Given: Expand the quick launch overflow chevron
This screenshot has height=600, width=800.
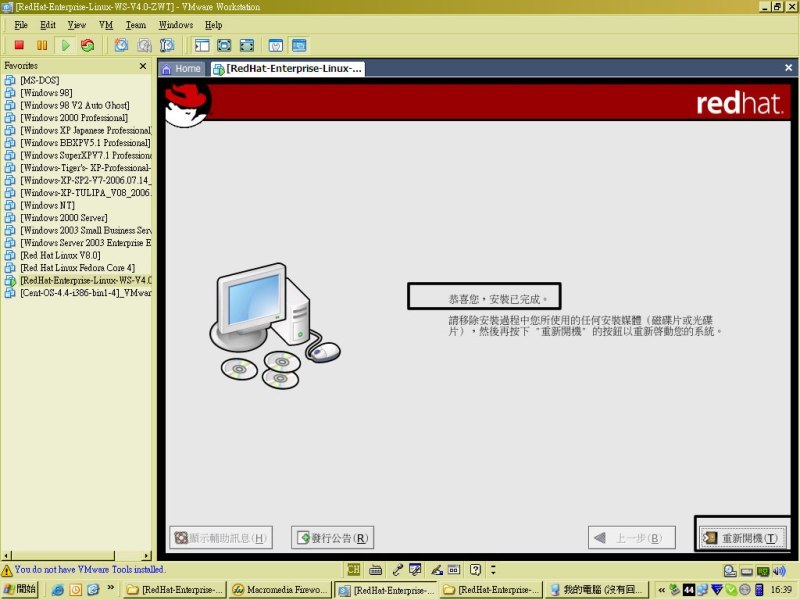Looking at the screenshot, I should click(111, 588).
